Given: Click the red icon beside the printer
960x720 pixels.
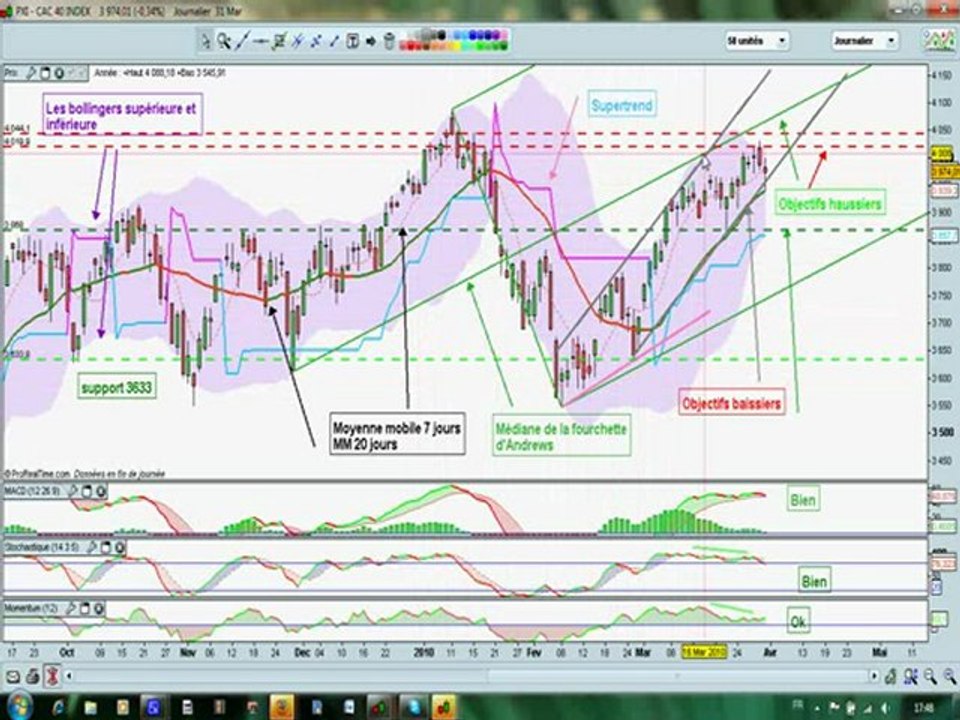Looking at the screenshot, I should pos(53,677).
